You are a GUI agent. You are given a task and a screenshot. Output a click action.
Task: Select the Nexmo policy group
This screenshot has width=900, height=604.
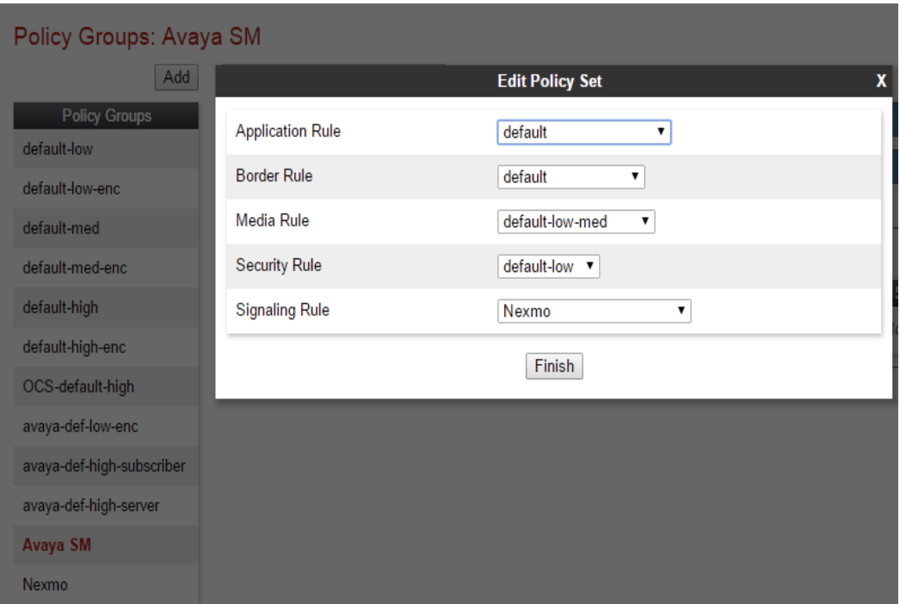coord(106,585)
